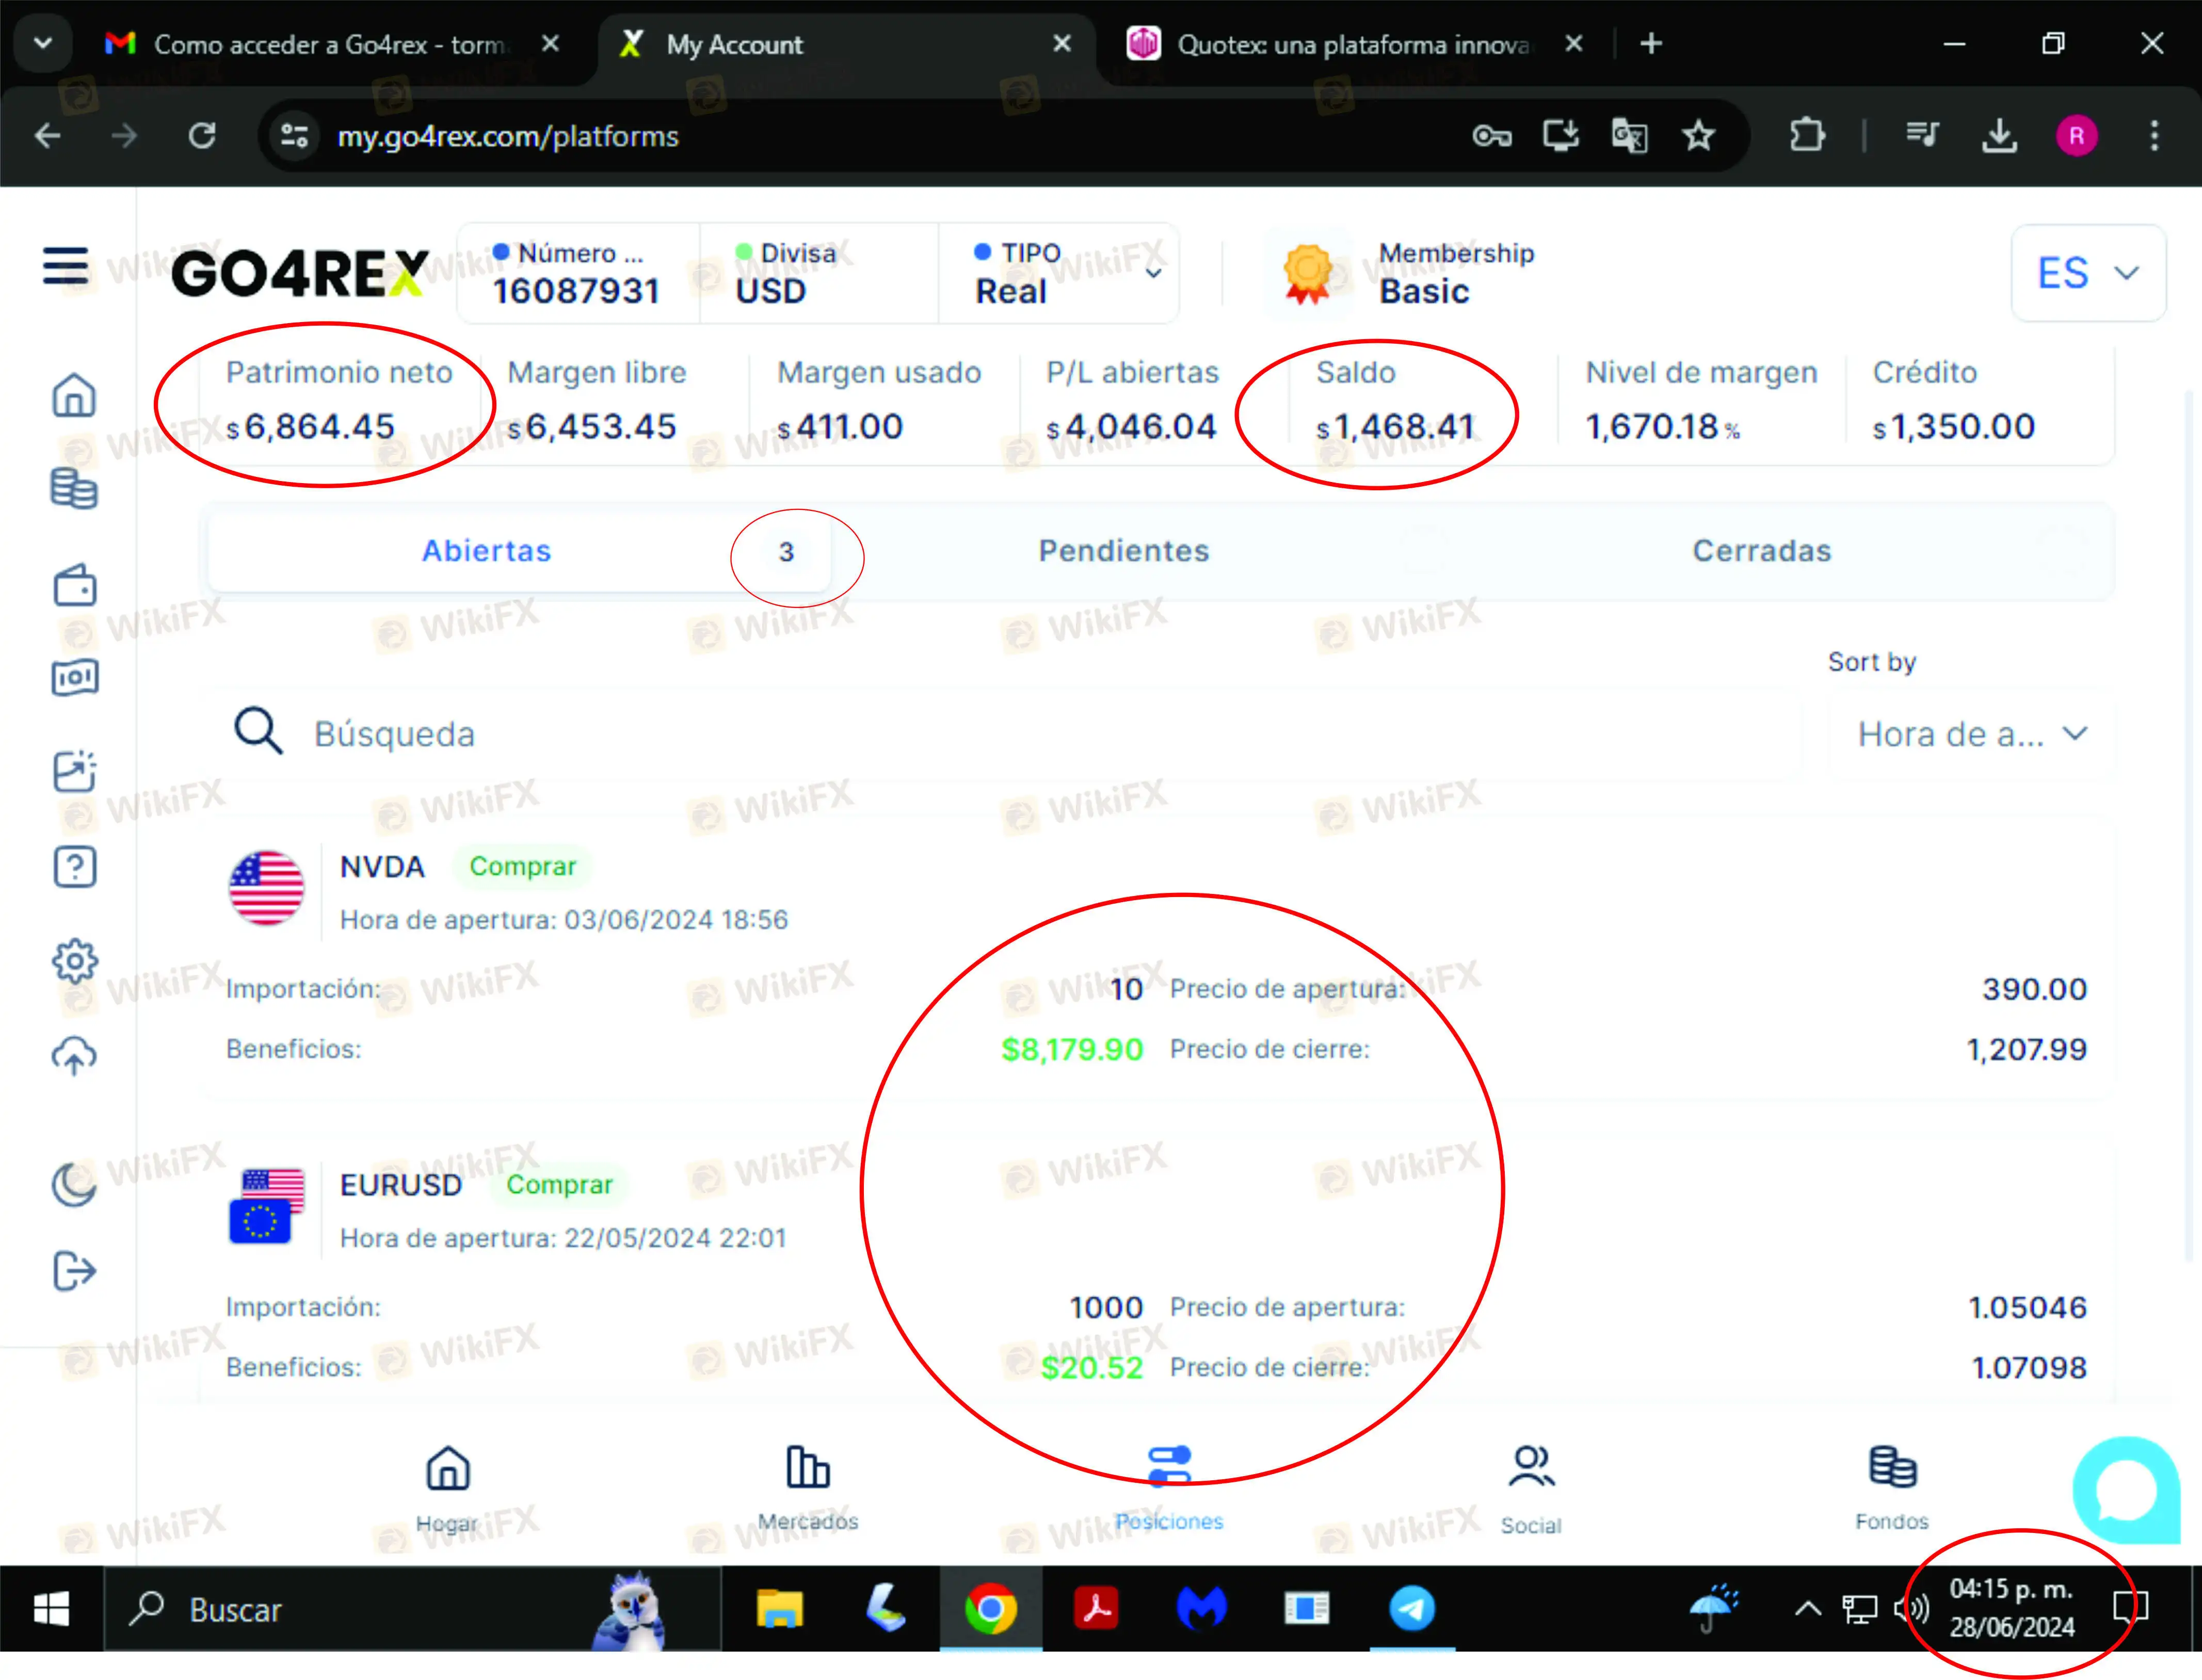This screenshot has height=1680, width=2202.
Task: Open the home icon in left sidebar
Action: pyautogui.click(x=74, y=395)
